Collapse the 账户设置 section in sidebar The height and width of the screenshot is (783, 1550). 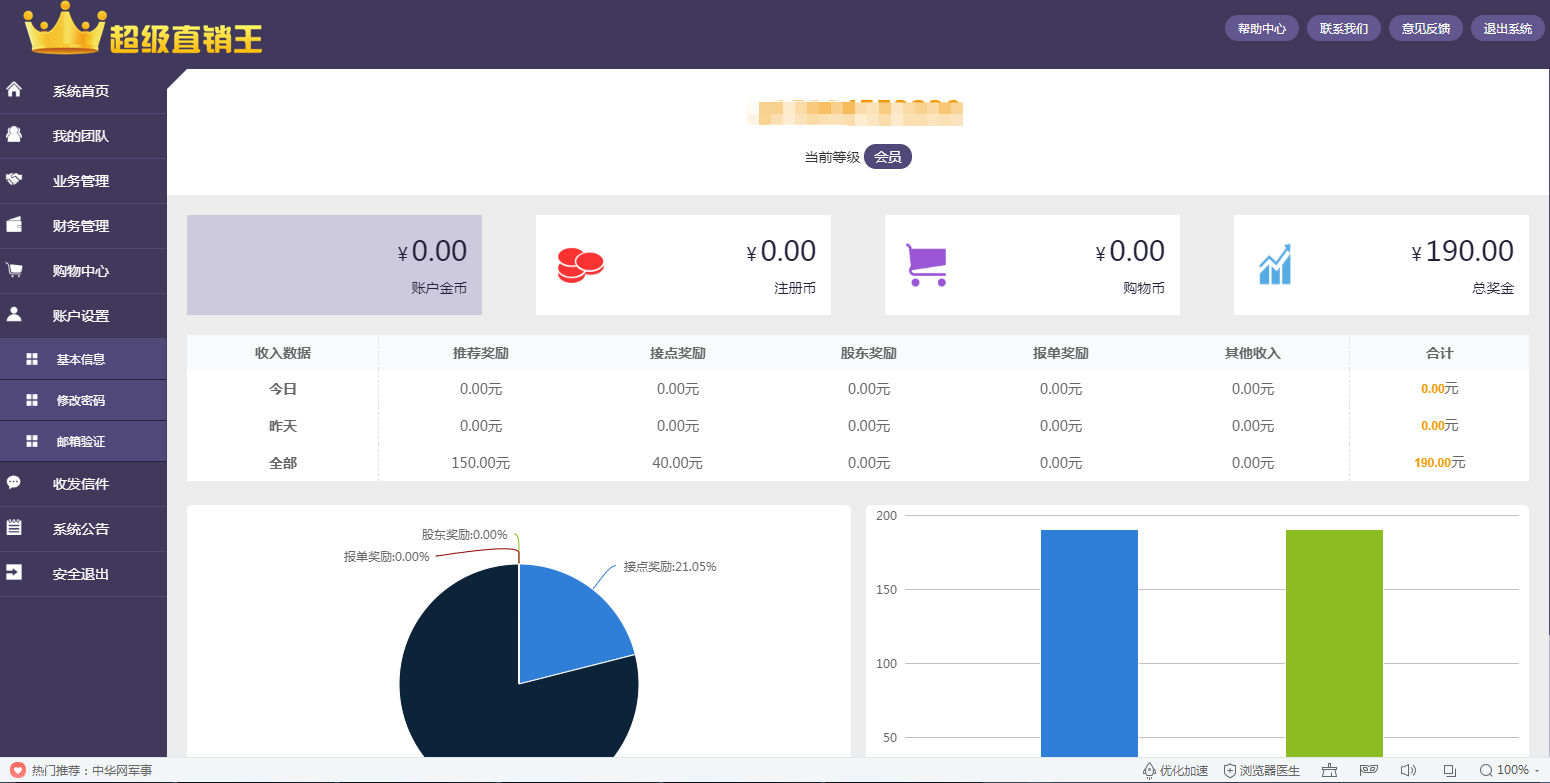[83, 315]
